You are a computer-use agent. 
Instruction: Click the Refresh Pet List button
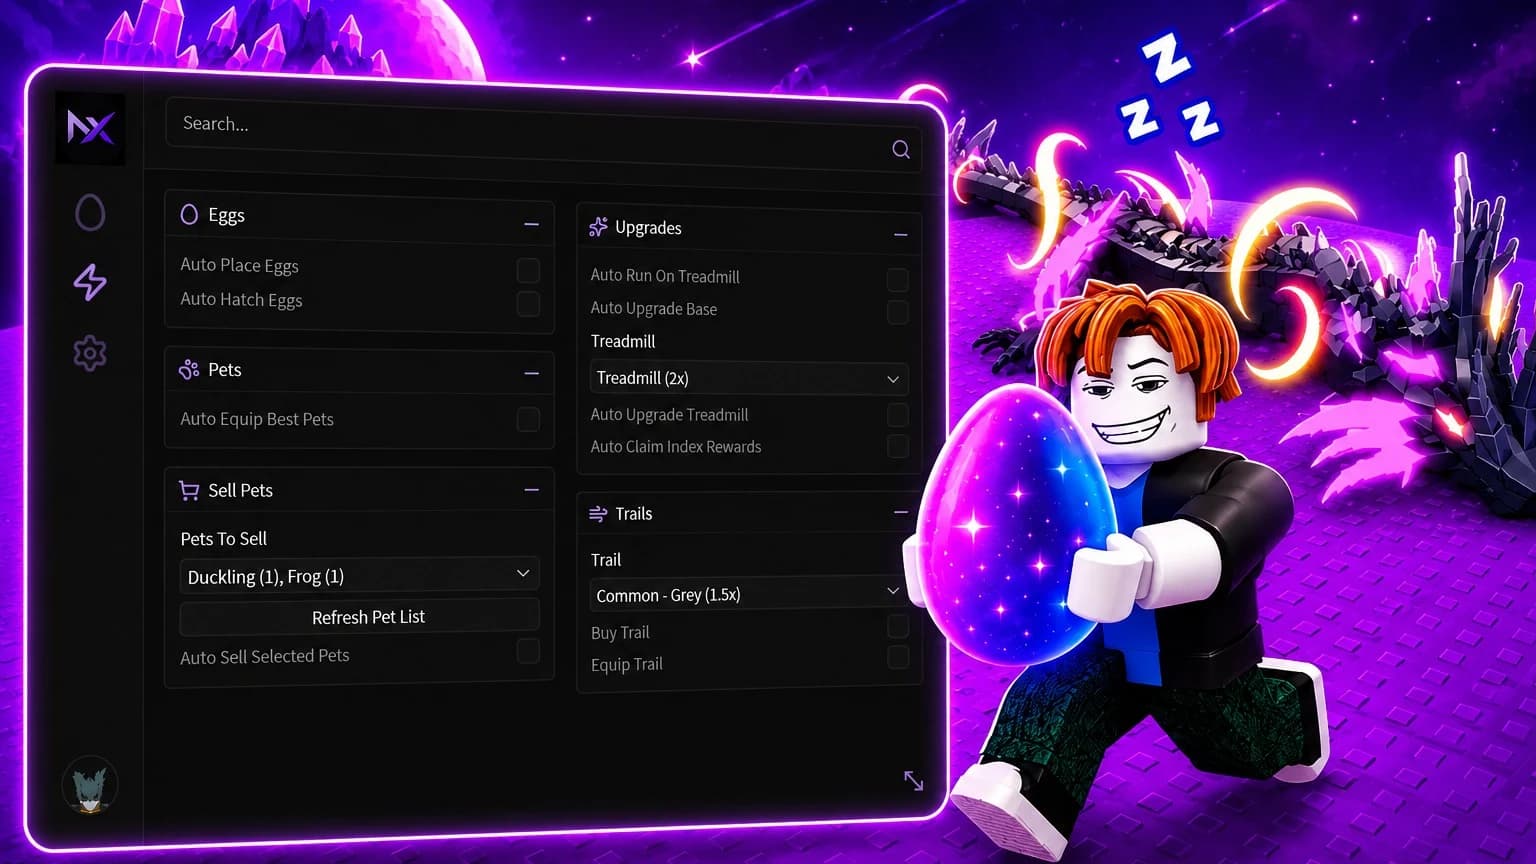coord(359,617)
